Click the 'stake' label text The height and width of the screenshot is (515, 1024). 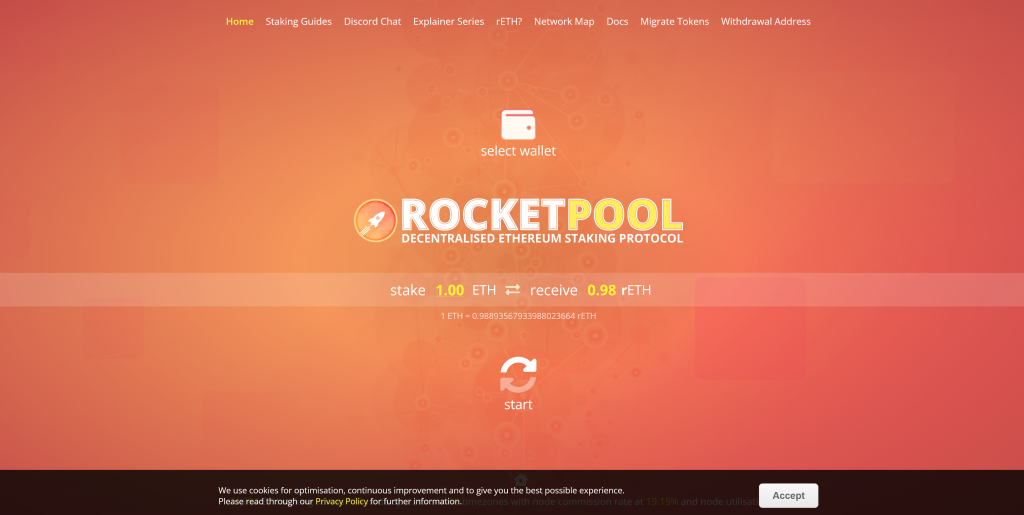408,290
